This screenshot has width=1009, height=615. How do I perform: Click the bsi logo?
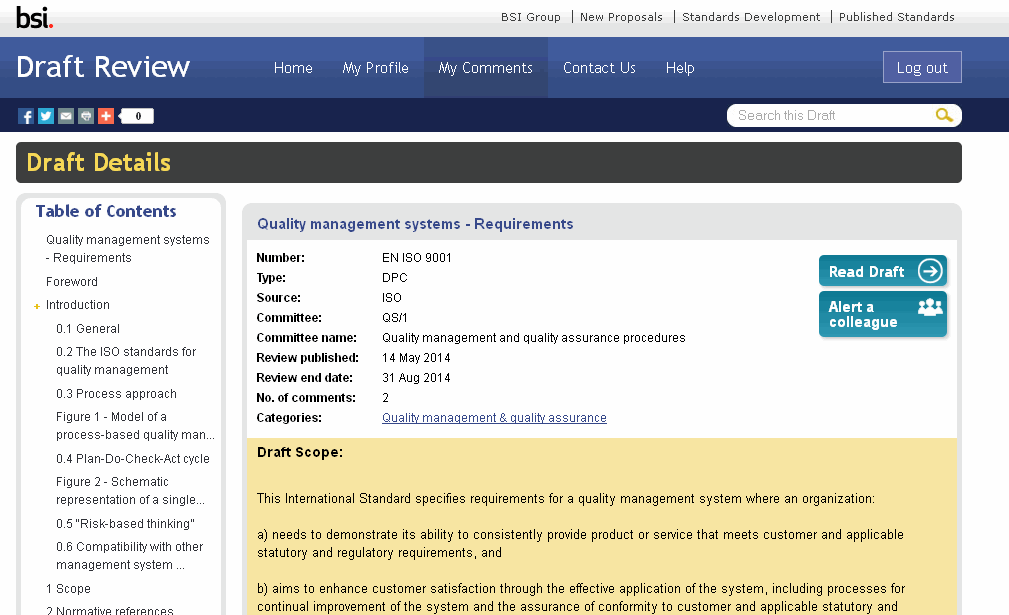click(x=34, y=17)
